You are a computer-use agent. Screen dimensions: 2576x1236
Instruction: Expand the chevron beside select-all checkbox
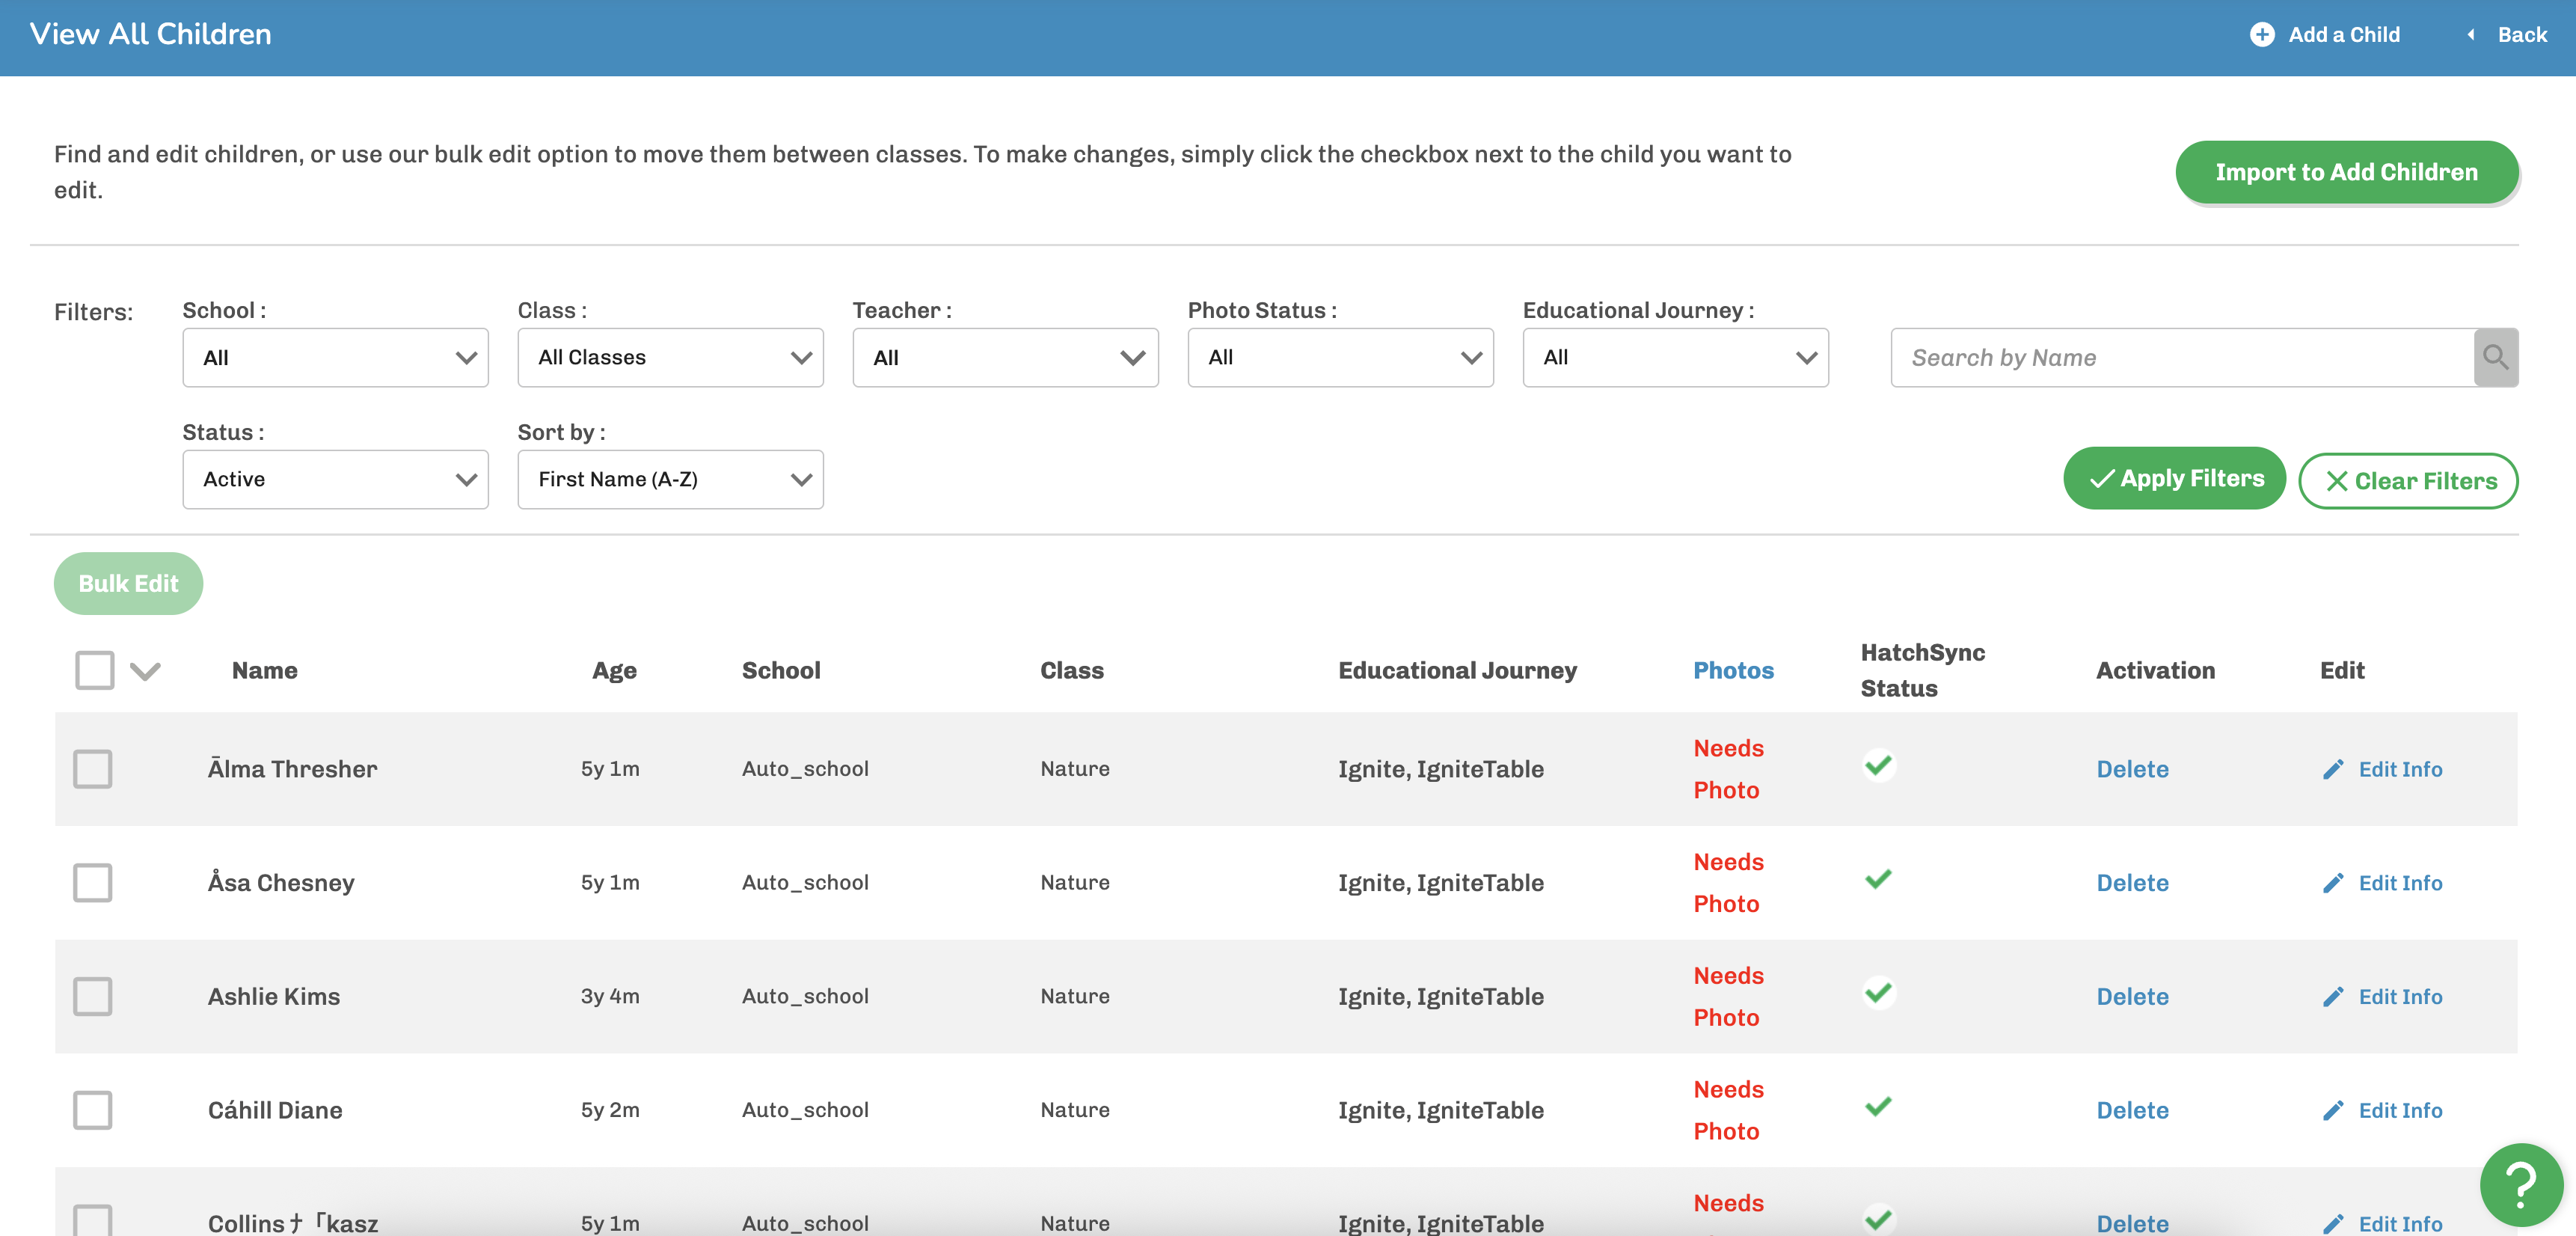(146, 672)
